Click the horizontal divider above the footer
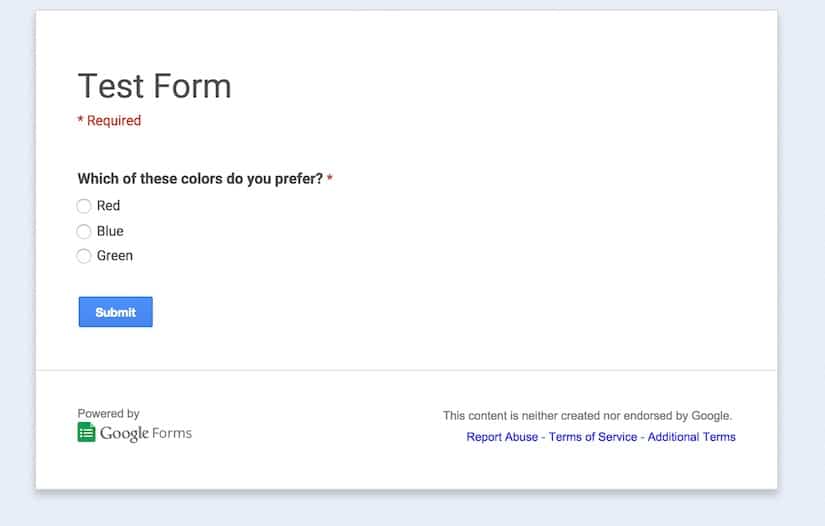Screen dimensions: 825x526 [406, 370]
